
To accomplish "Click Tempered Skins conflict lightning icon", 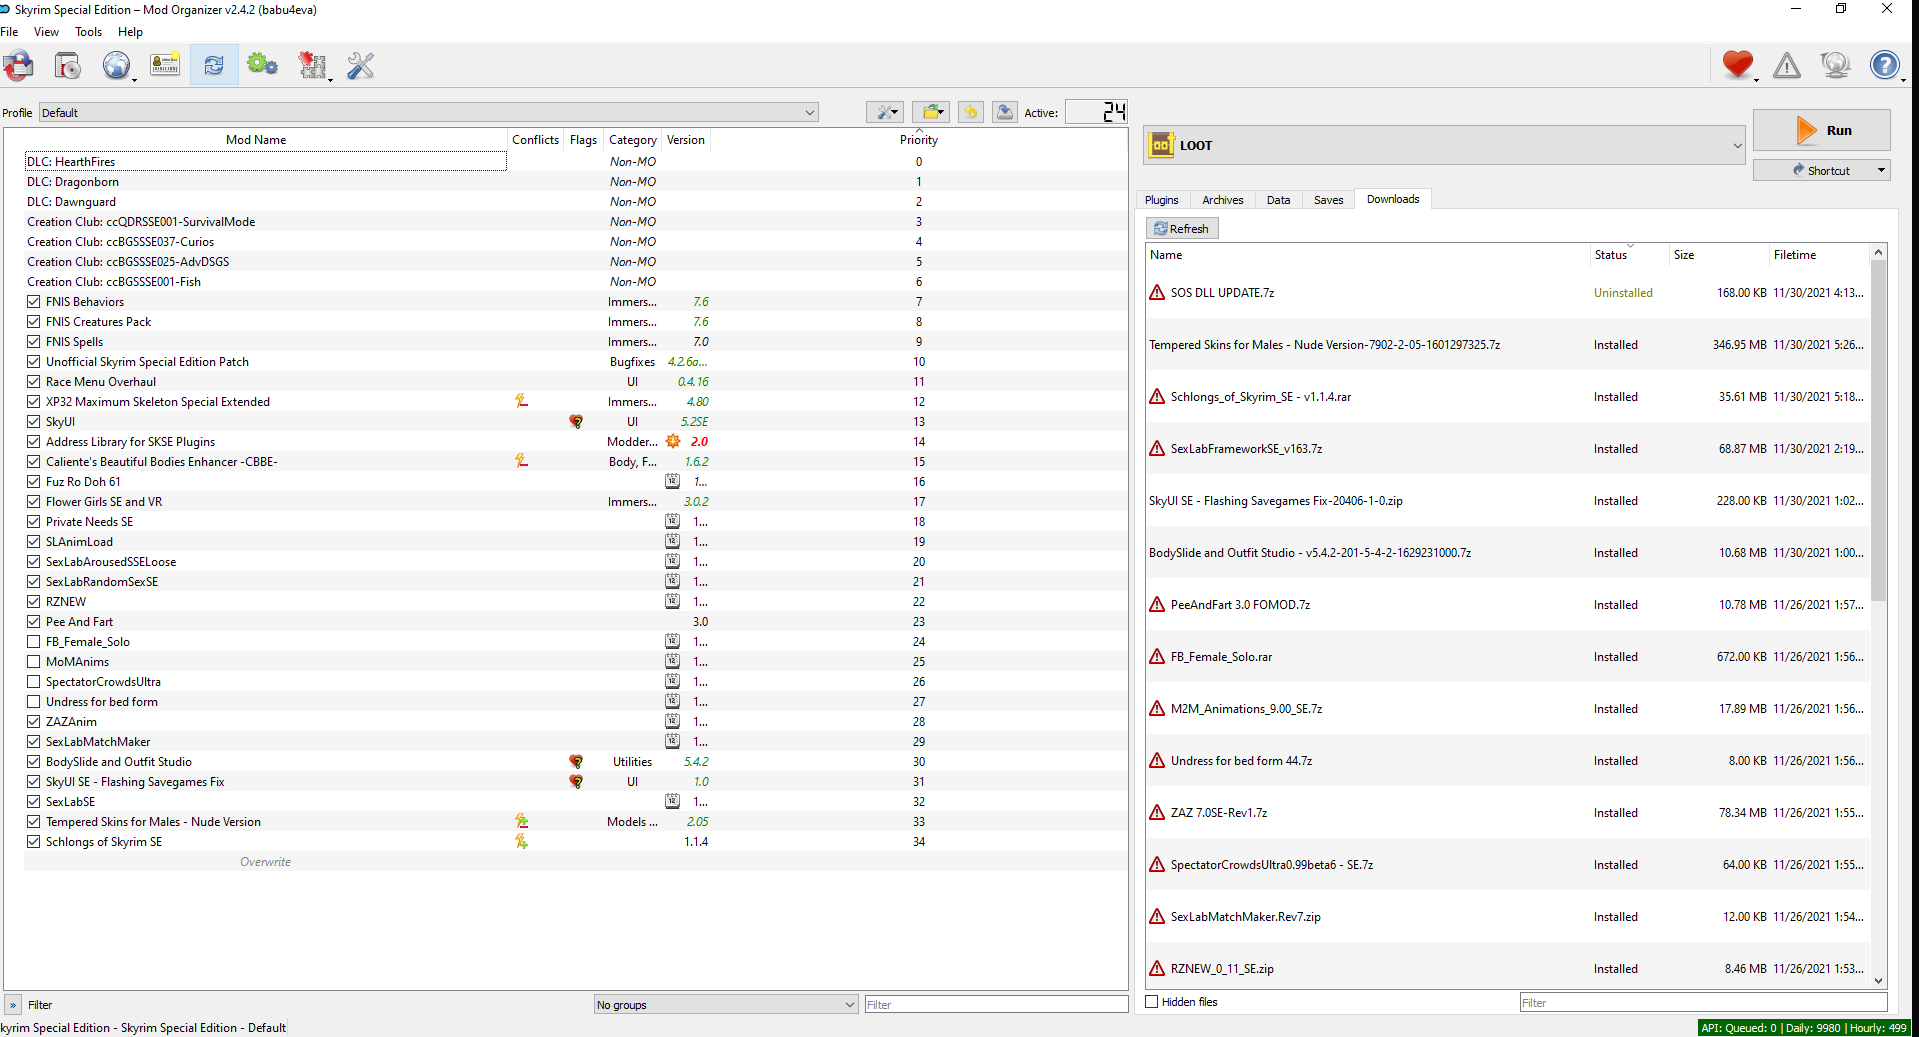I will tap(521, 821).
